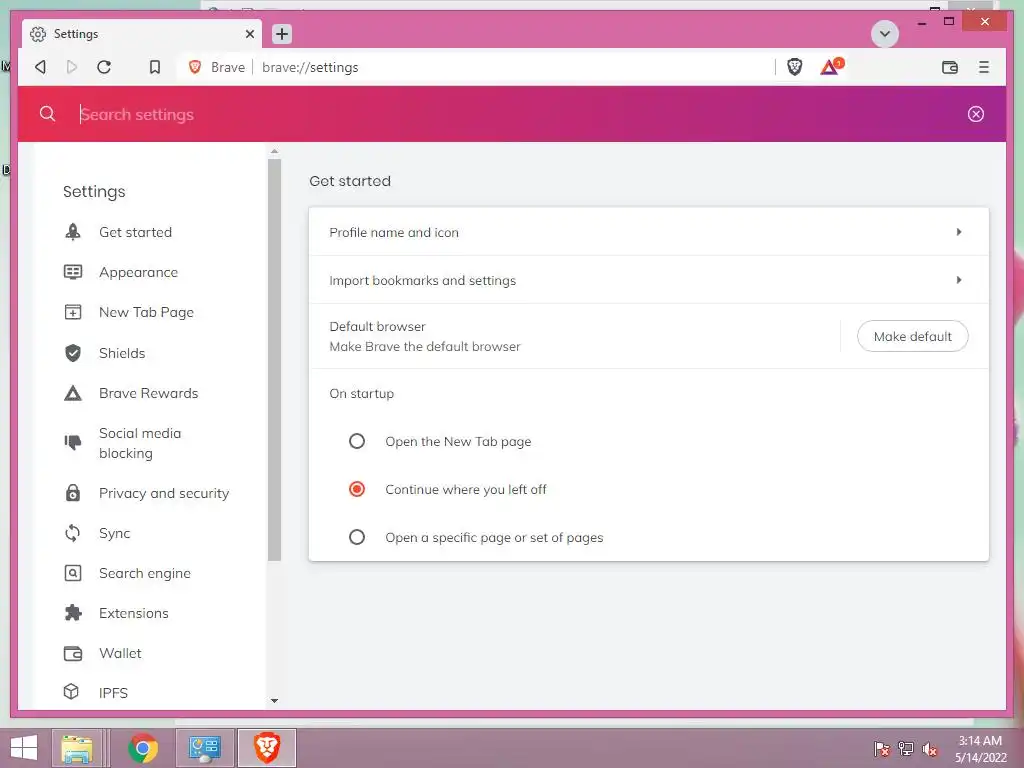Viewport: 1024px width, 768px height.
Task: Open the Appearance settings section
Action: click(x=138, y=272)
